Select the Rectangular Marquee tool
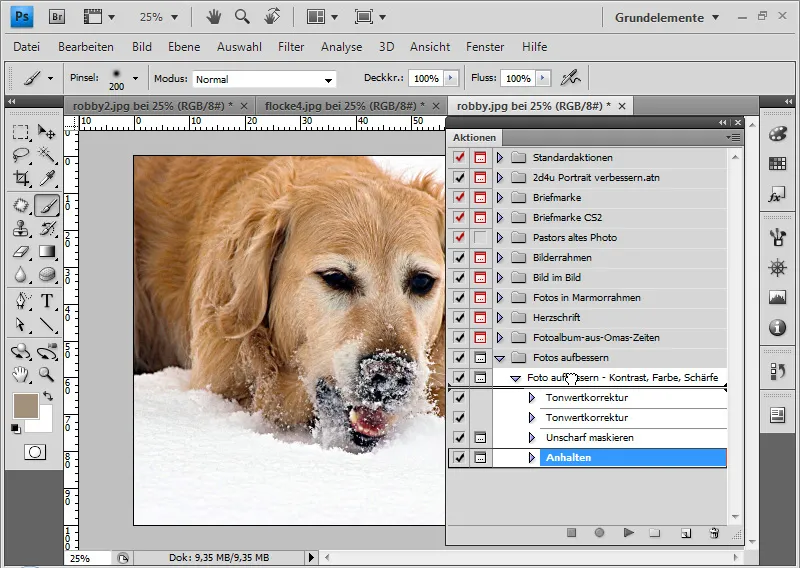The image size is (800, 568). [x=20, y=132]
